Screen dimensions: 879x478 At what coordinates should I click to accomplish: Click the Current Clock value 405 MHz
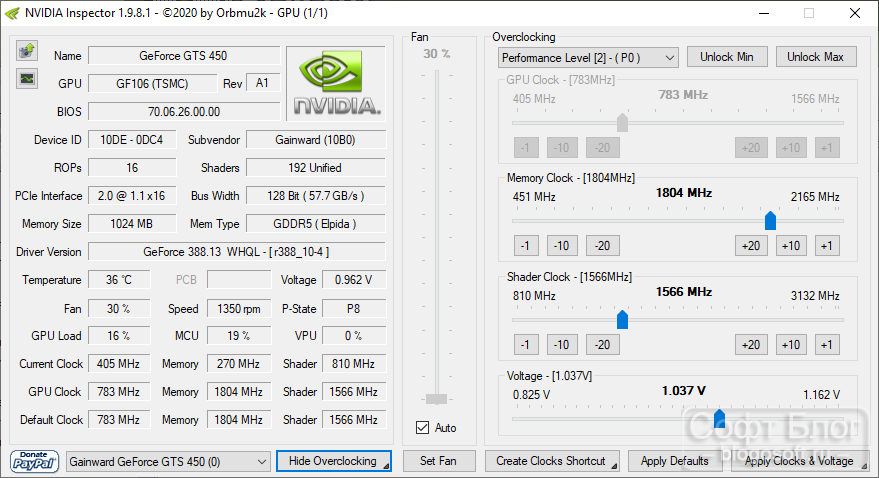click(119, 364)
